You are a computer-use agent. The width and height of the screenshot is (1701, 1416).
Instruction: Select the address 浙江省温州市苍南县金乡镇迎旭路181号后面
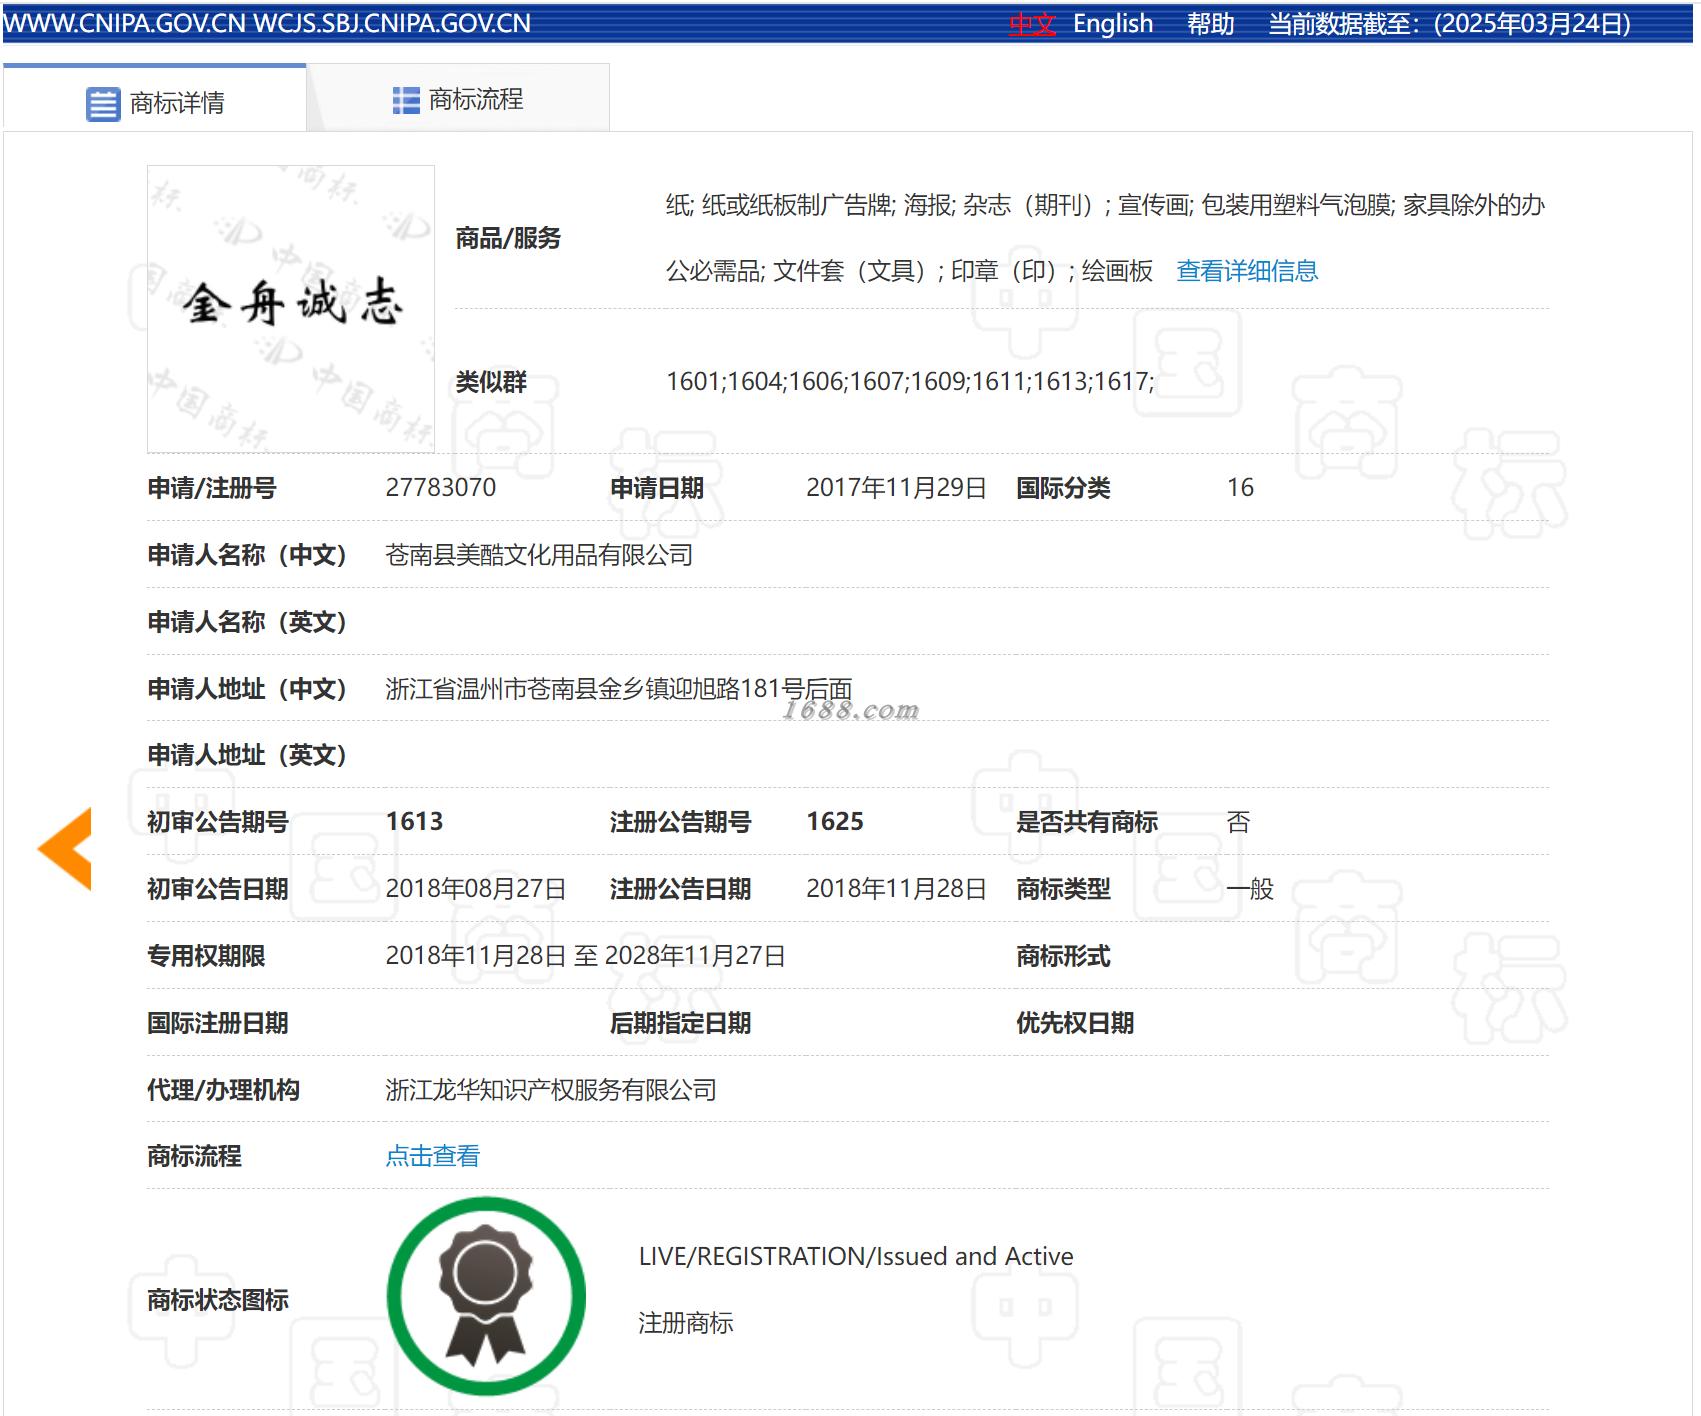(619, 689)
